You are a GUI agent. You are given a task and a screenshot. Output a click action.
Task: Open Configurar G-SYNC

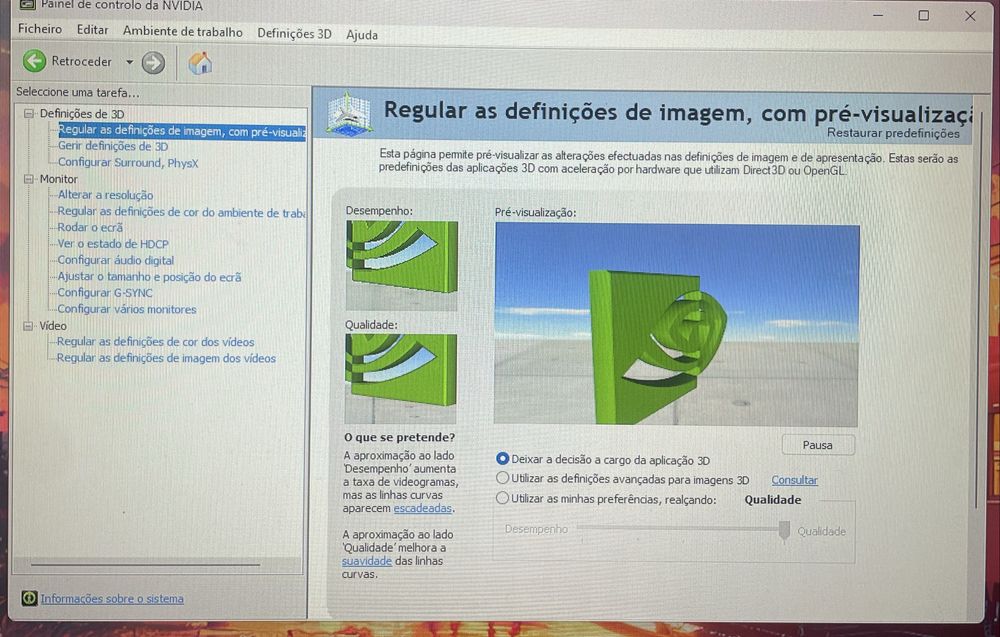(x=105, y=293)
